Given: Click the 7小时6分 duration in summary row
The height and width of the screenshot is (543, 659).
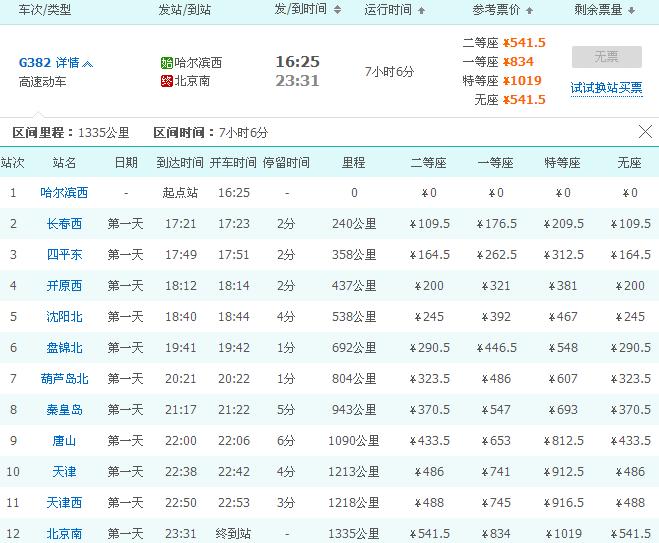Looking at the screenshot, I should tap(389, 72).
